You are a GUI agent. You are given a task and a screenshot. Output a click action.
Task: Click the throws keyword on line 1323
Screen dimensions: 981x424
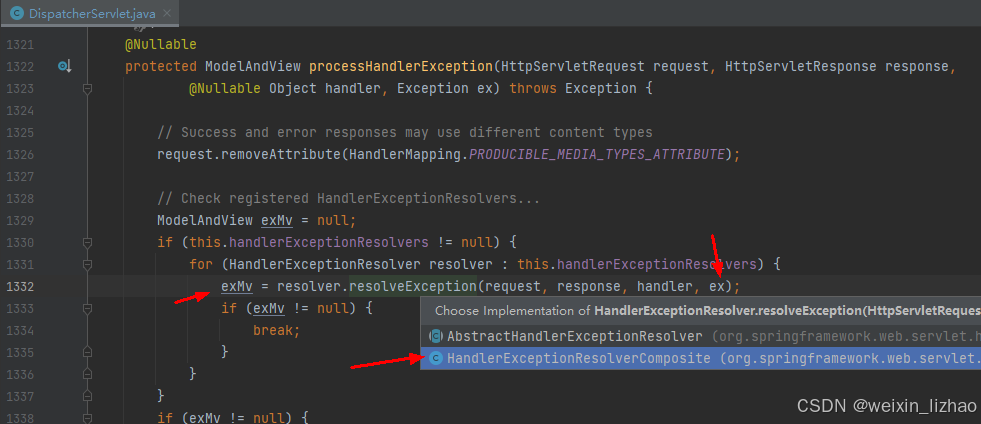pyautogui.click(x=533, y=89)
